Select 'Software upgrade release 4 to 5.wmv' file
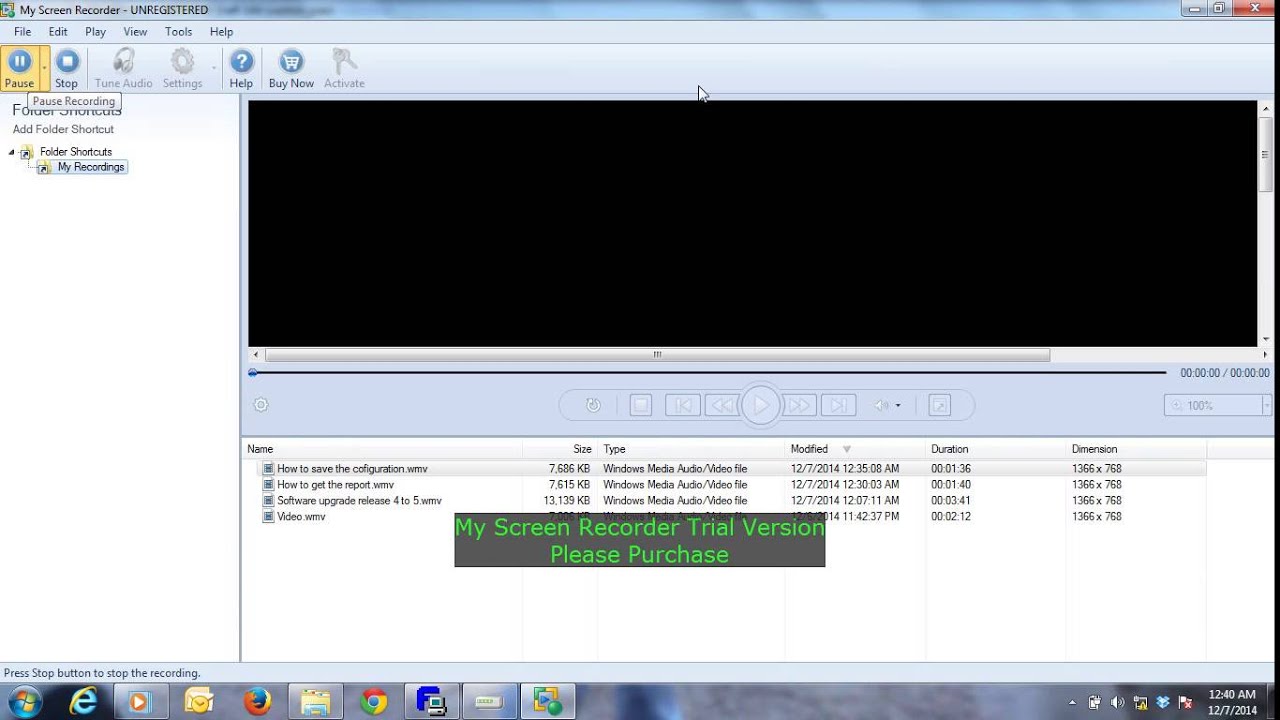Image resolution: width=1280 pixels, height=720 pixels. click(359, 500)
